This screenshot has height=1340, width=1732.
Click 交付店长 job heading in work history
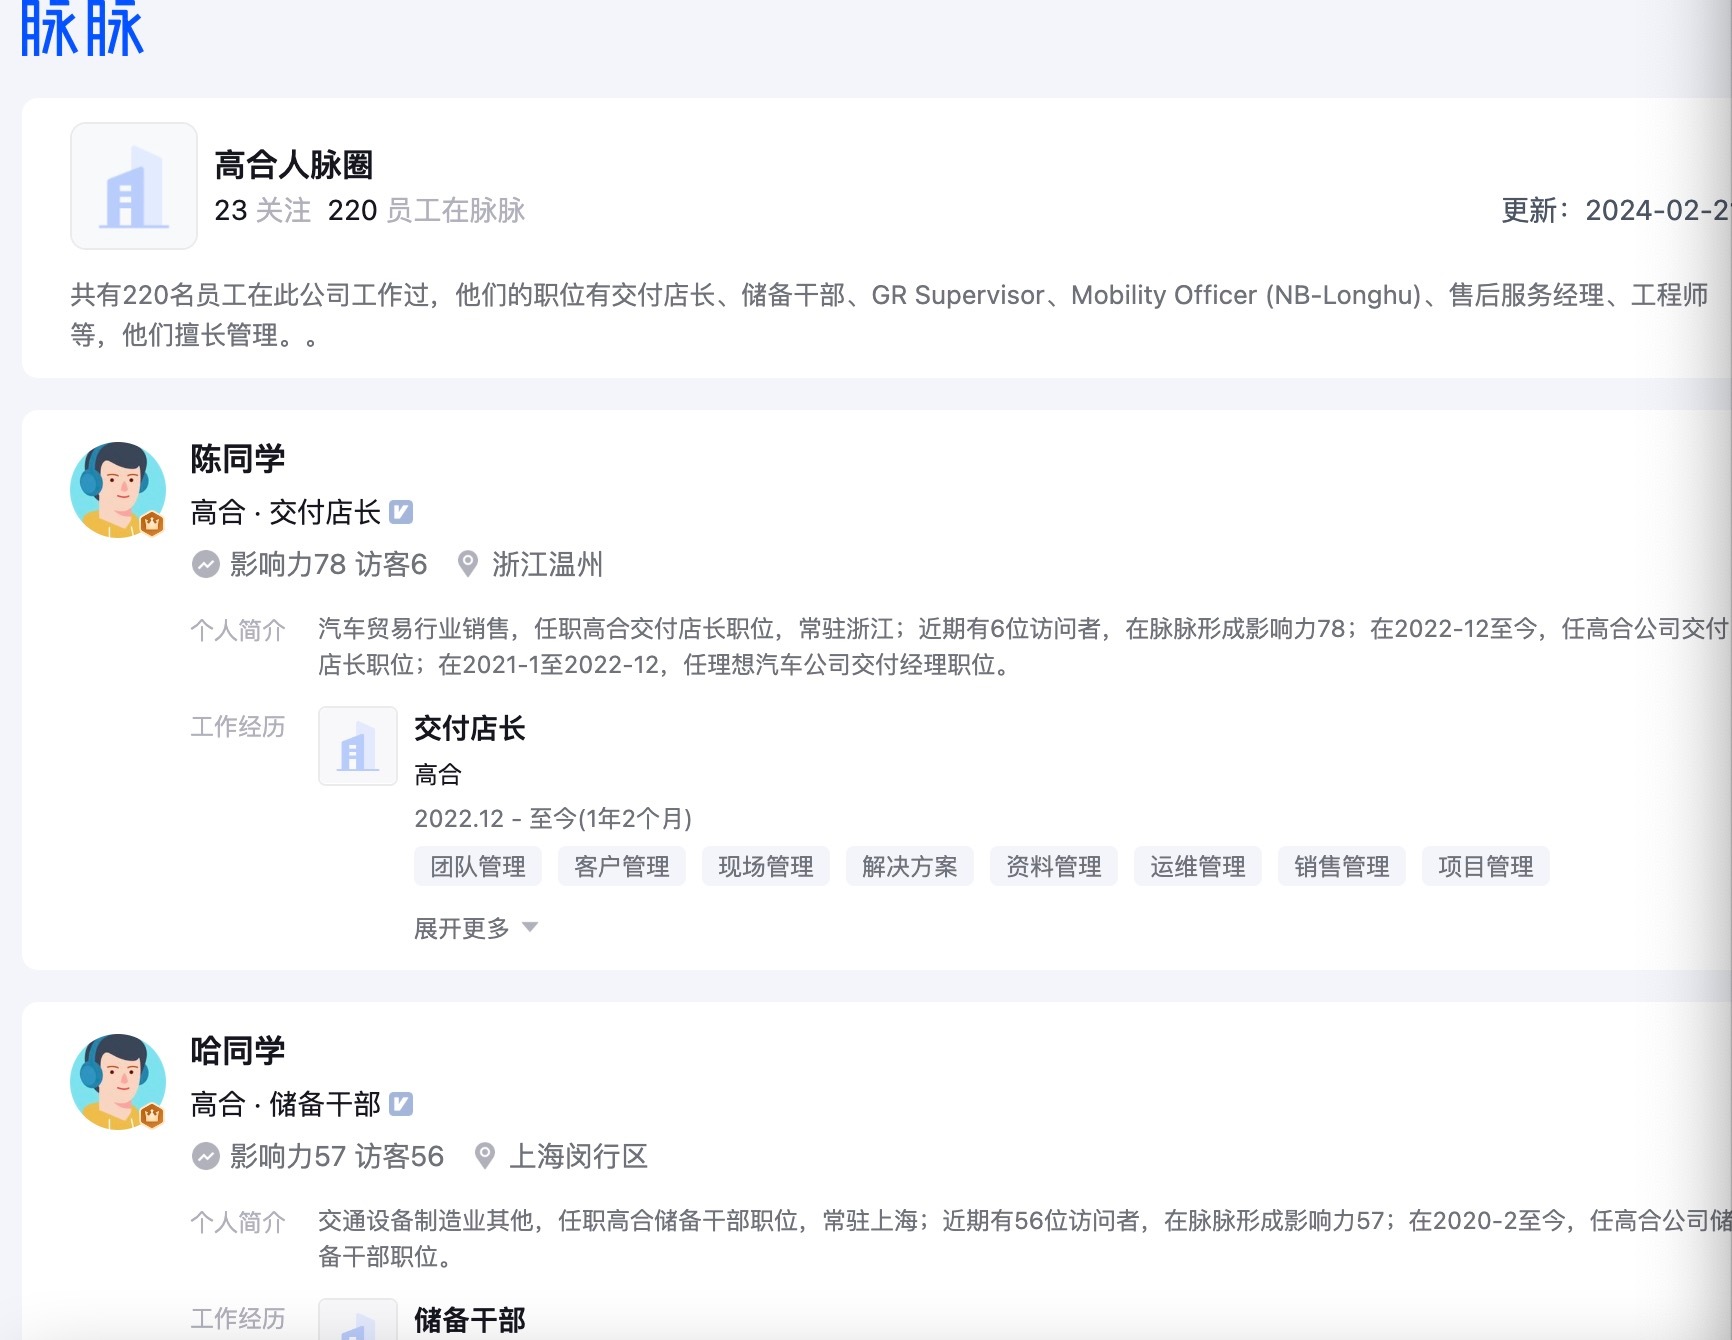click(x=470, y=728)
